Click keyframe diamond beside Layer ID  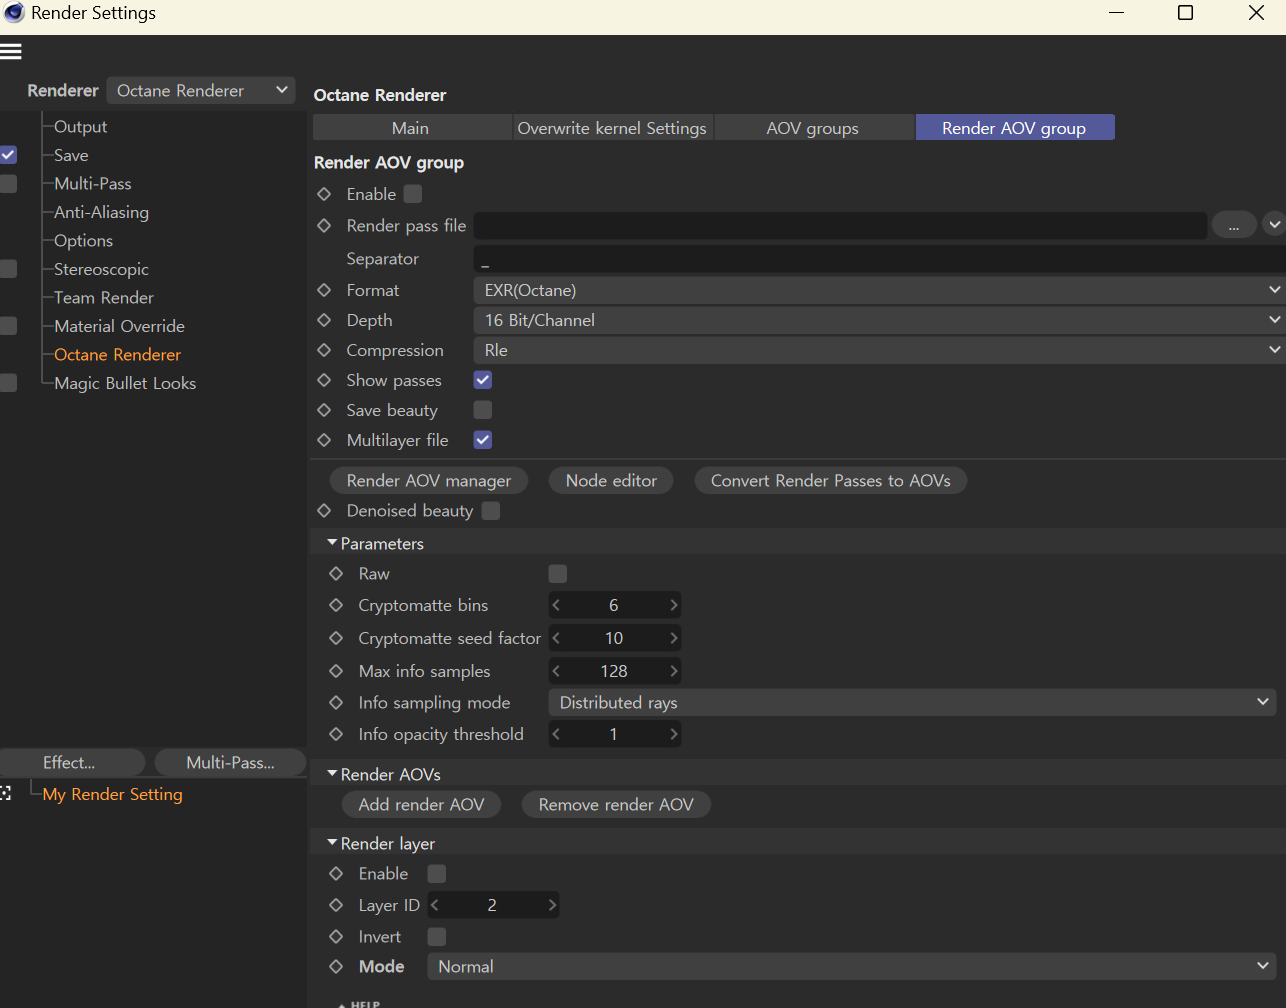tap(336, 905)
